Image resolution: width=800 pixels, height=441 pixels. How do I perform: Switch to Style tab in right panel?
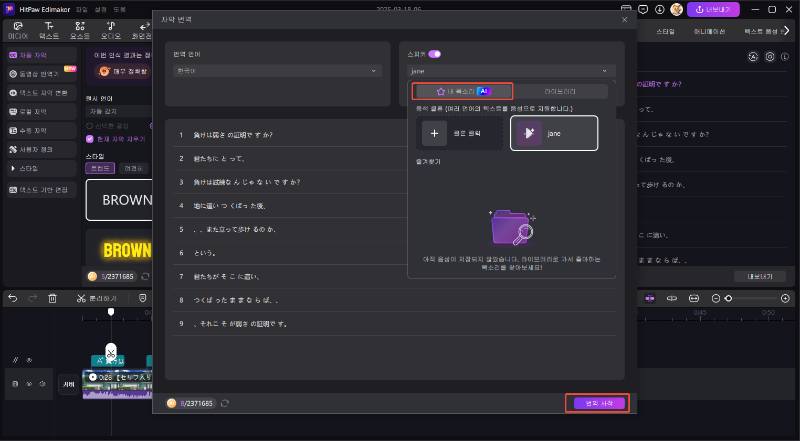[x=665, y=32]
